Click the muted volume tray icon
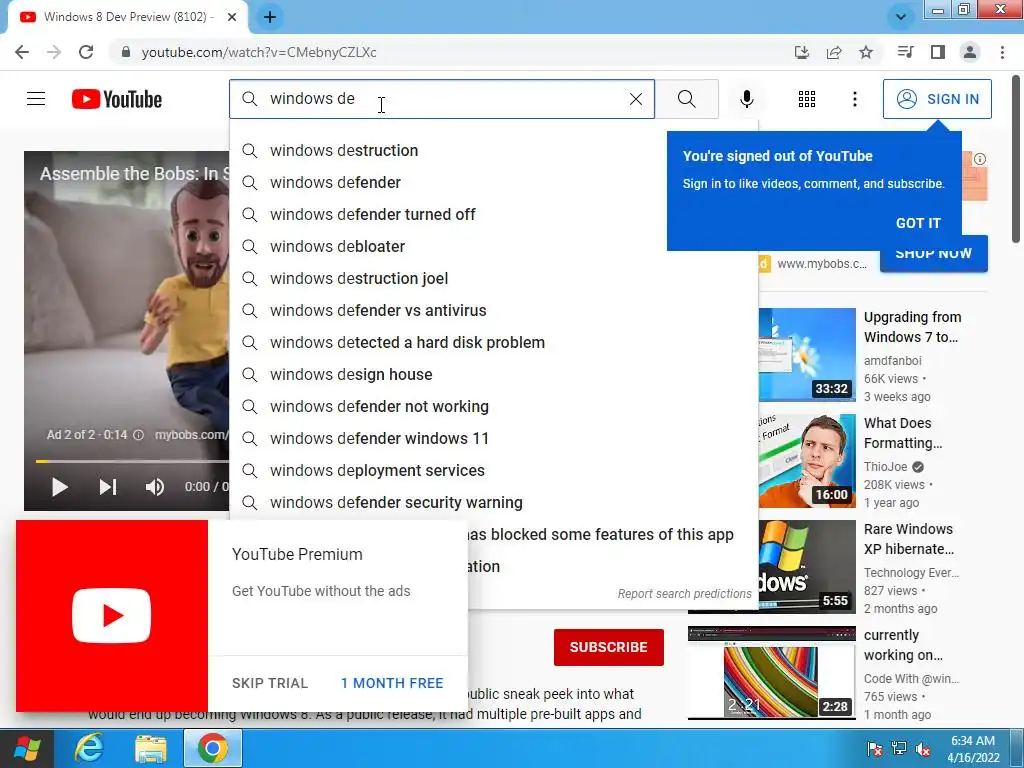 tap(922, 749)
